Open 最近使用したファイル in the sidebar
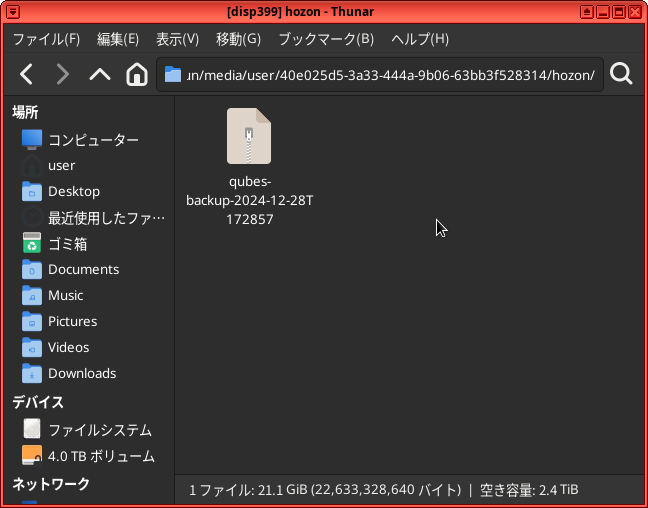The width and height of the screenshot is (648, 508). click(x=106, y=217)
